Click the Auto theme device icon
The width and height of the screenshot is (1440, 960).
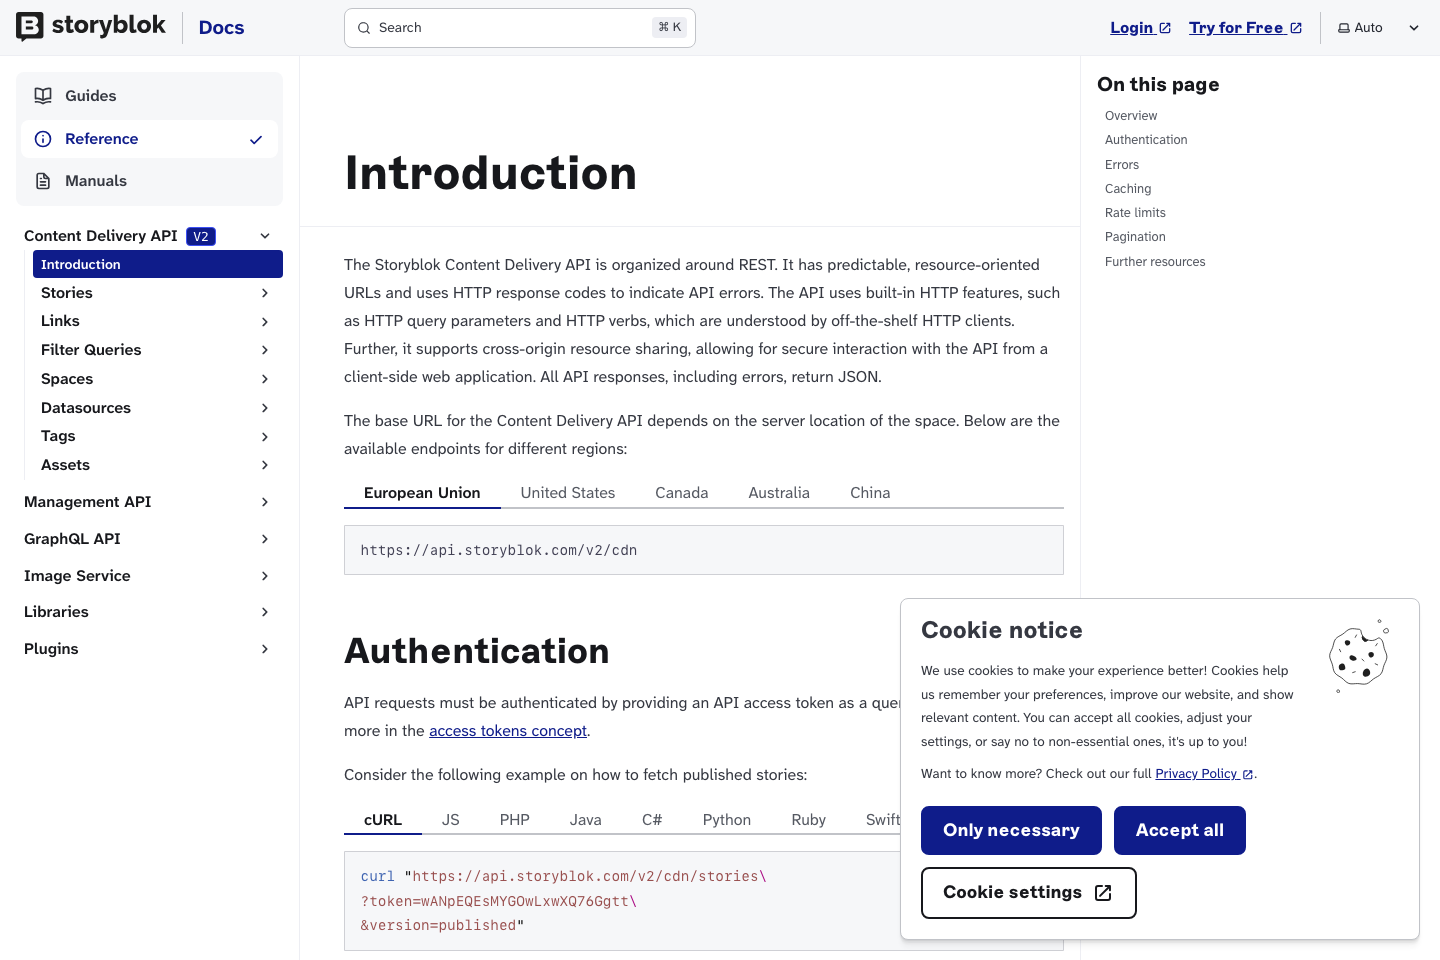[1344, 27]
